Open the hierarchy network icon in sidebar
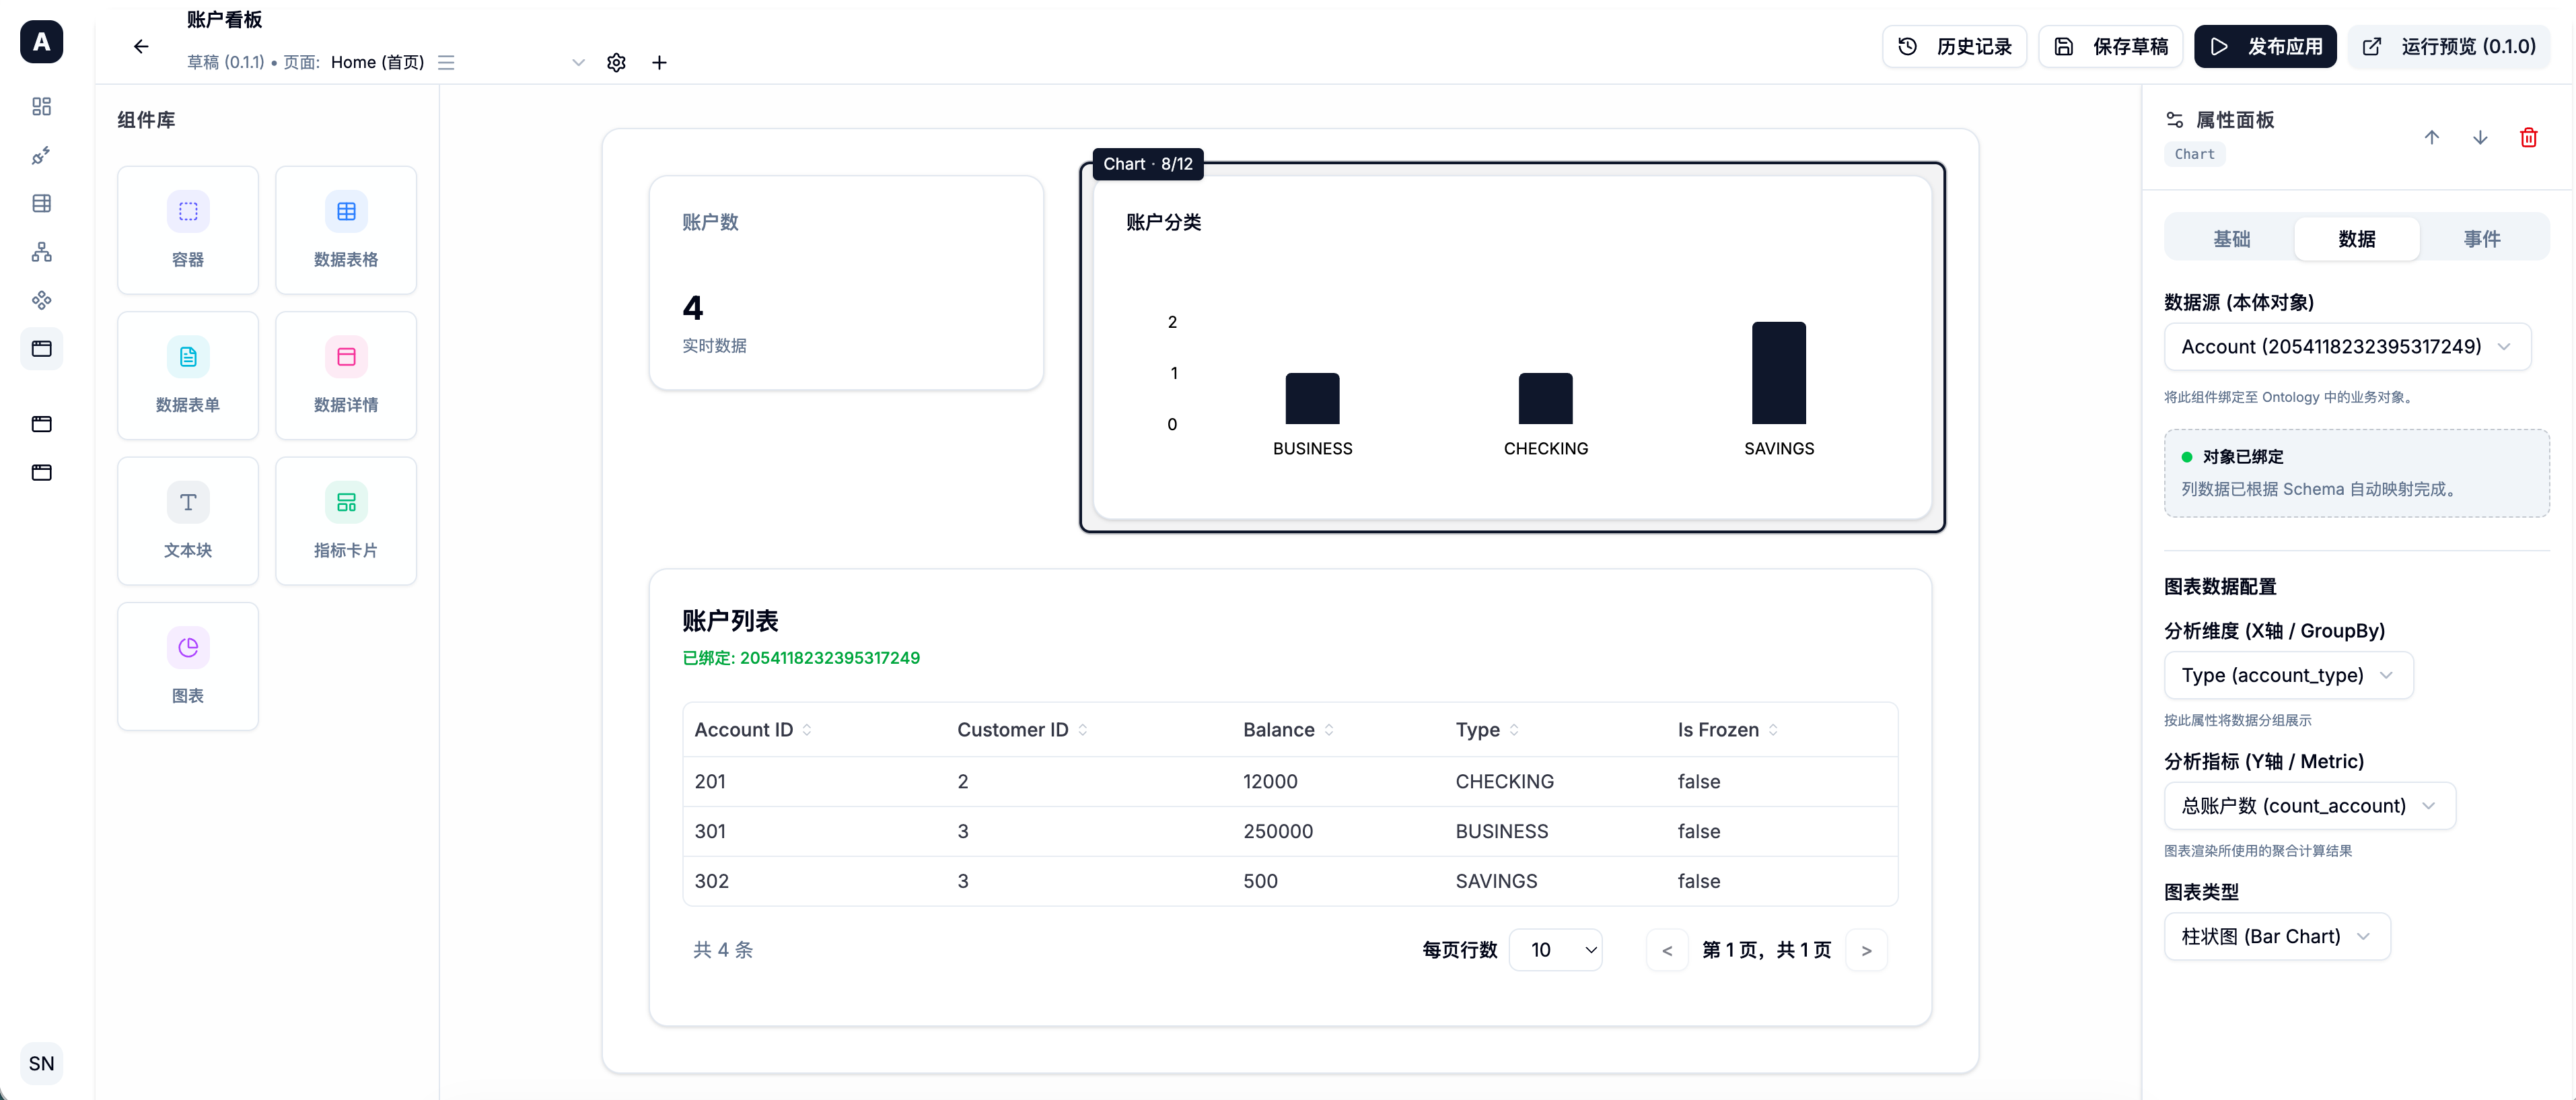 [x=41, y=252]
